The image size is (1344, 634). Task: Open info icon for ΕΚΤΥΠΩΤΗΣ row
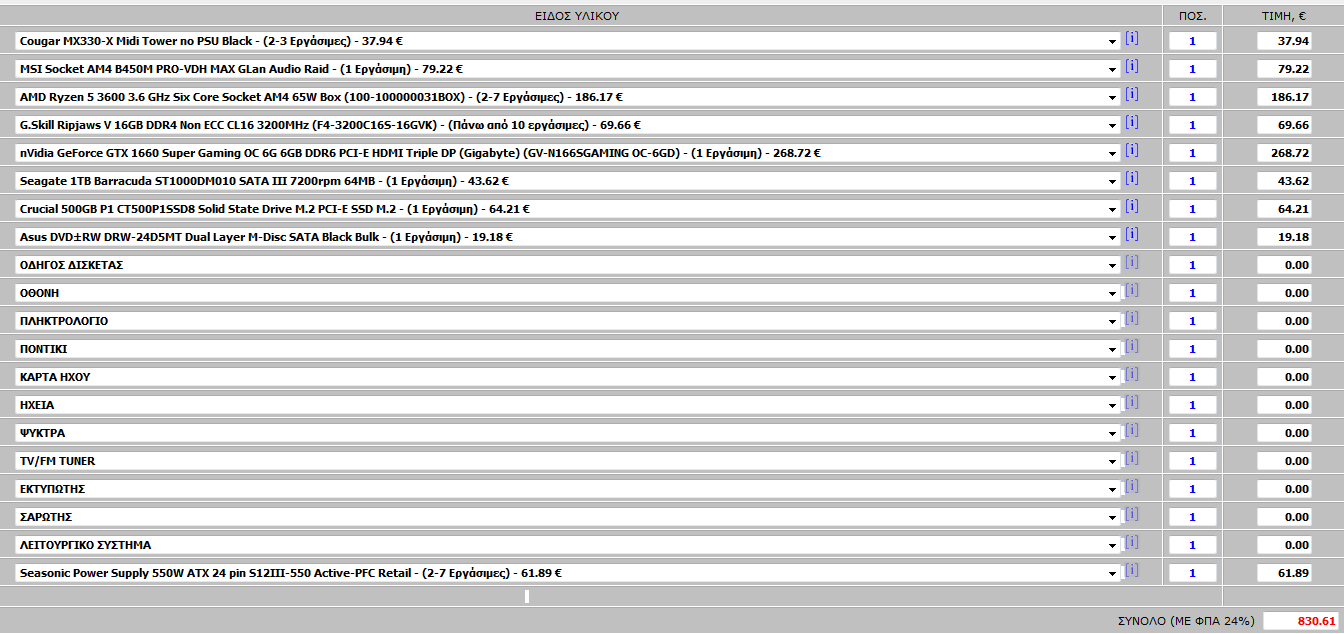(1131, 487)
